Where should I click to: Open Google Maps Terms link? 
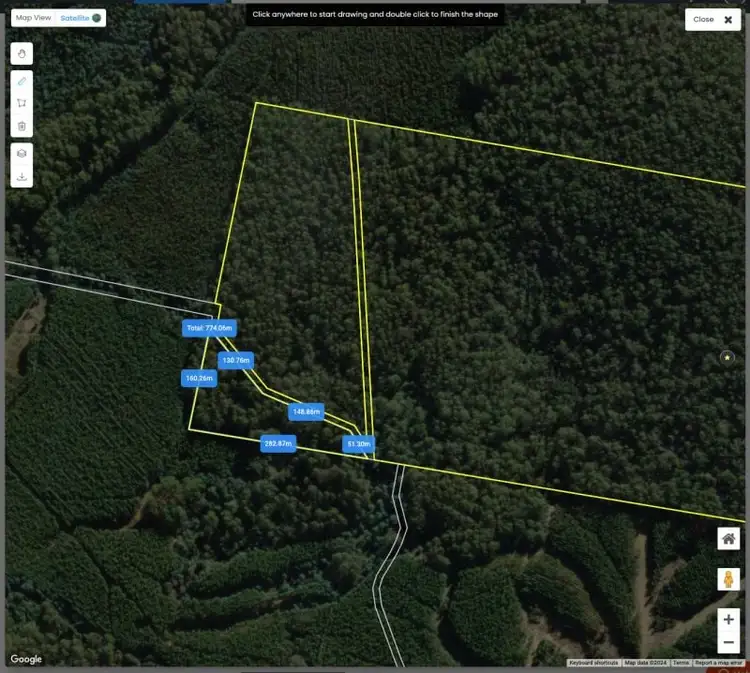tap(681, 663)
